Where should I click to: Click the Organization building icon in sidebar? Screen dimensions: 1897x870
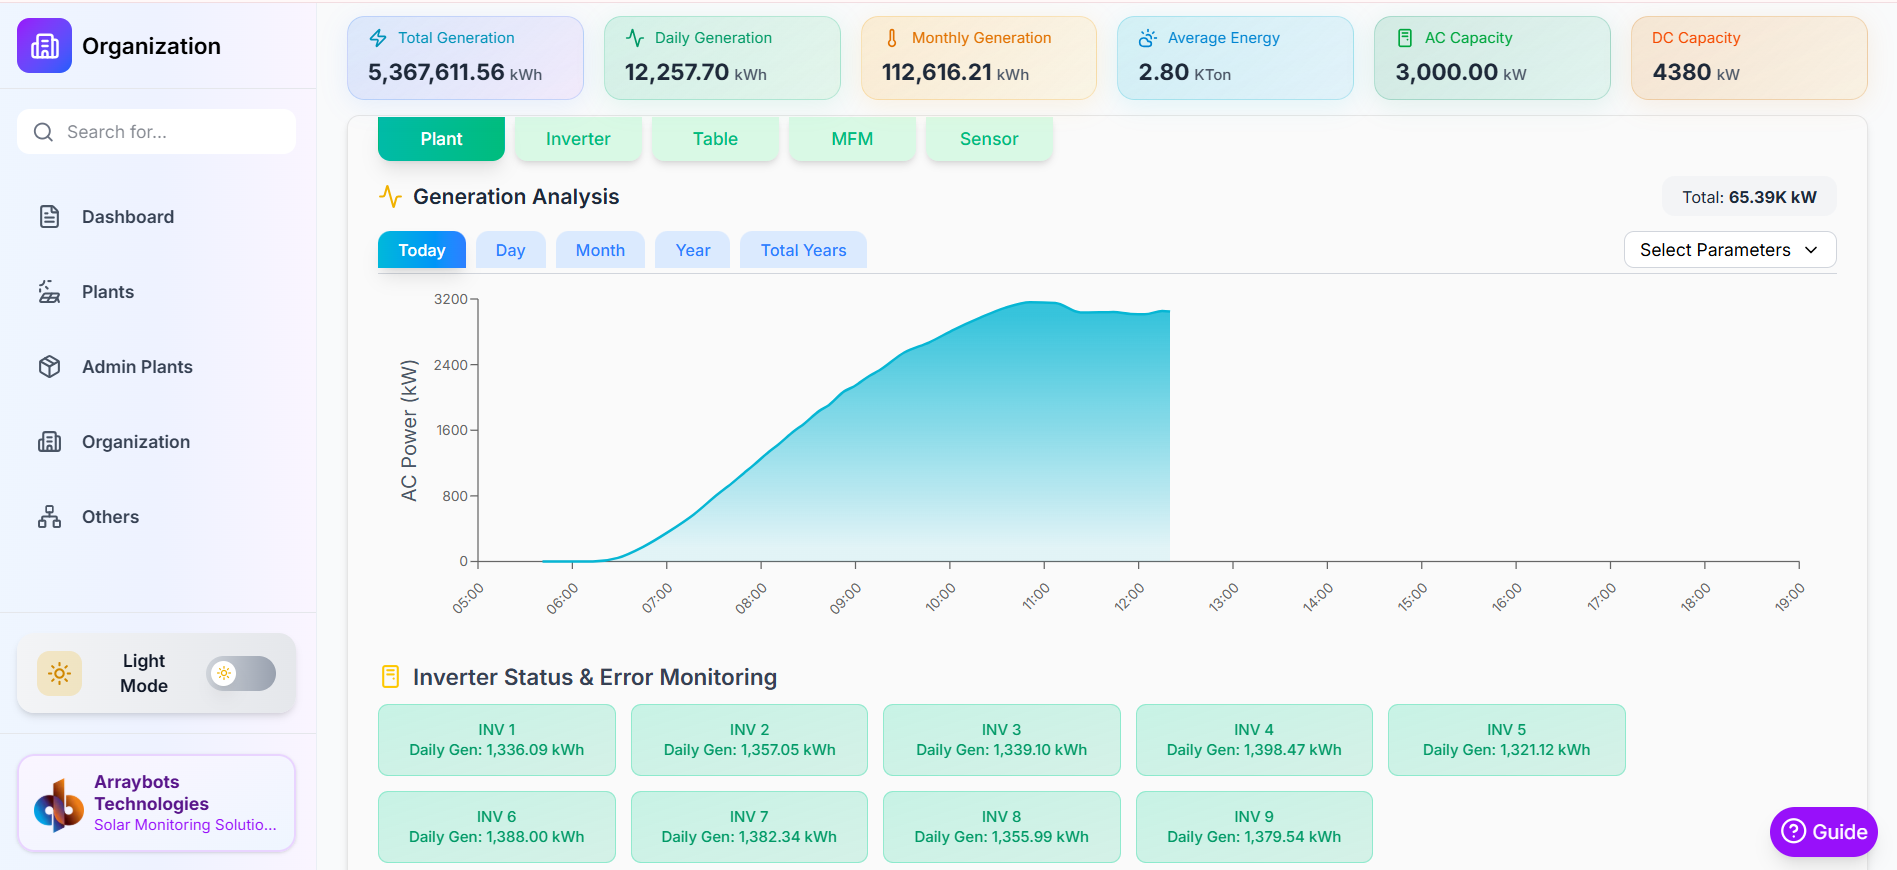coord(49,442)
